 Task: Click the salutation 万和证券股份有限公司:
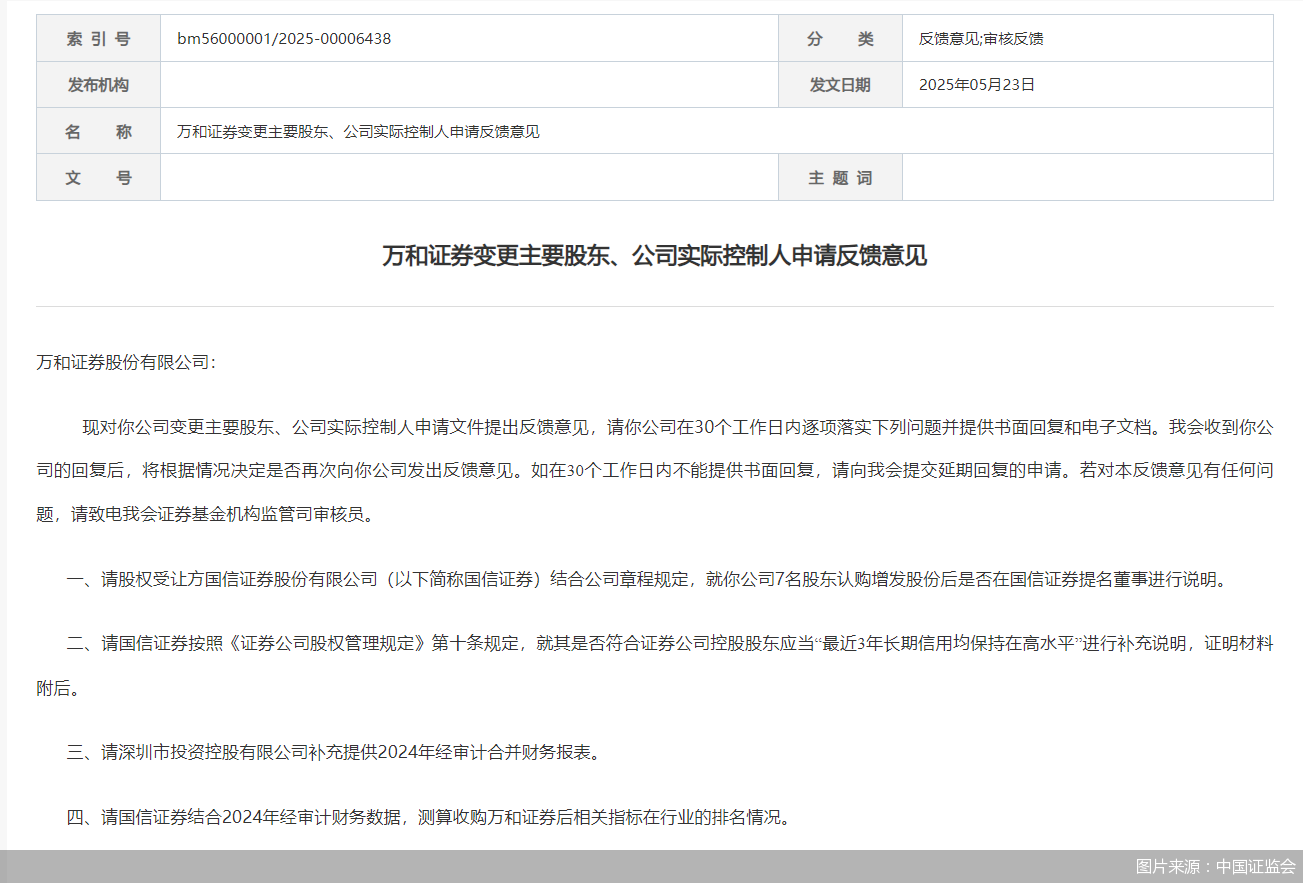[x=126, y=362]
